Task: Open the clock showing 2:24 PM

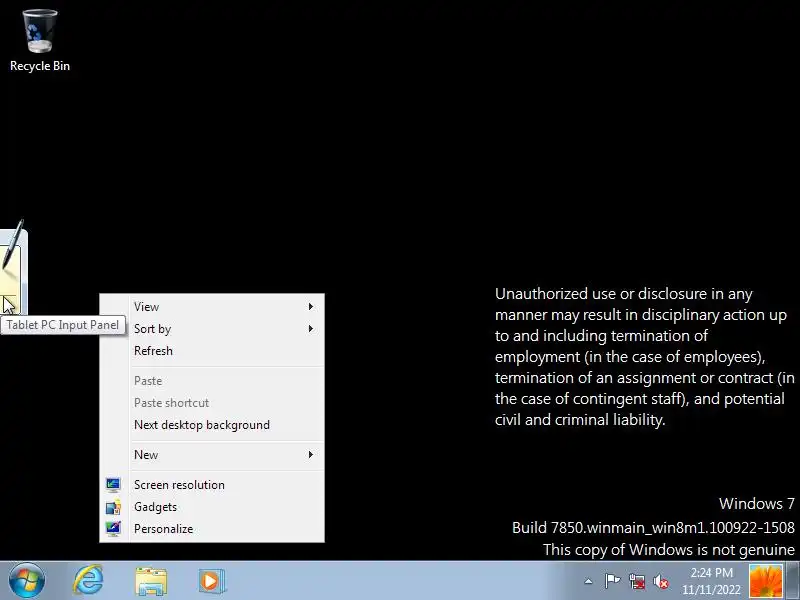Action: point(711,572)
